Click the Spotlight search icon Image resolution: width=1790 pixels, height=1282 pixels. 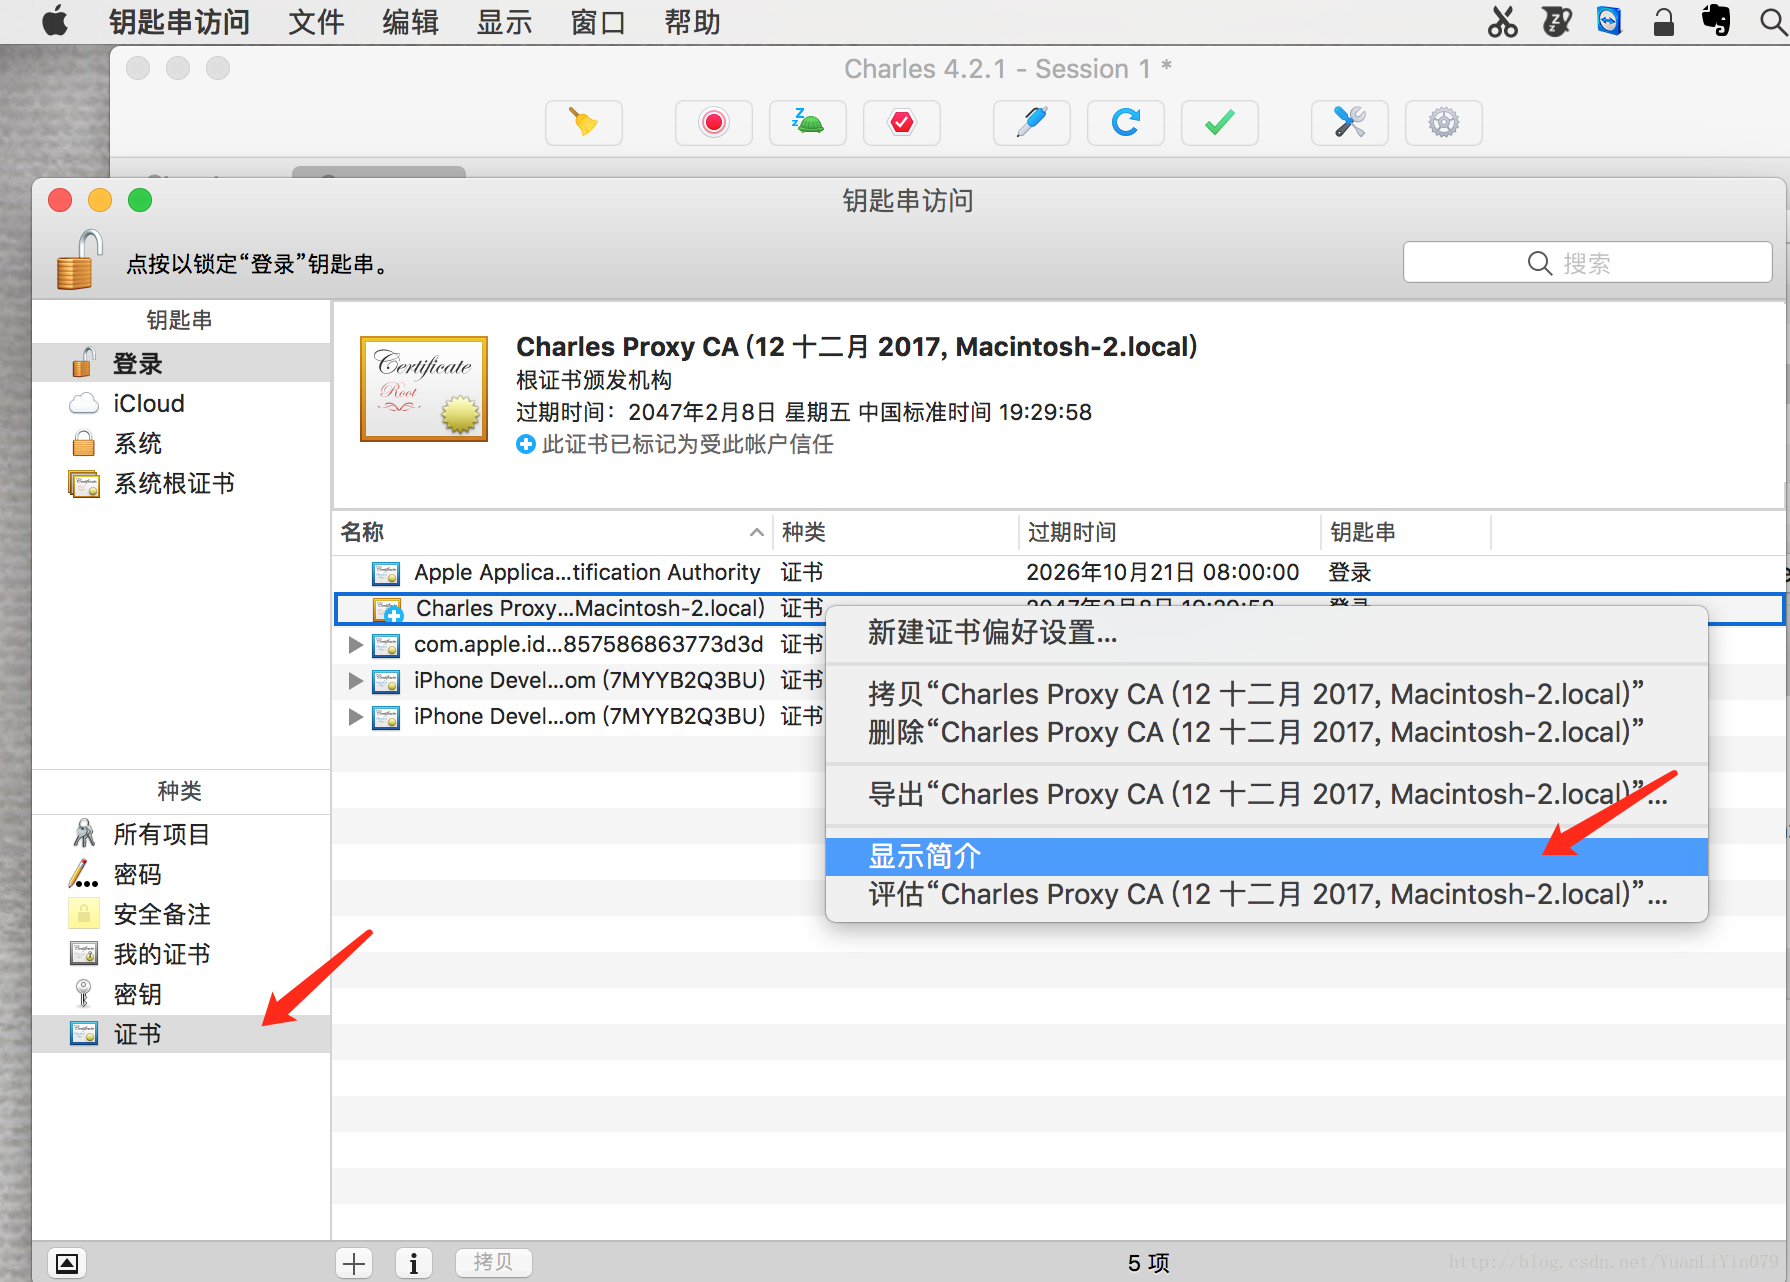pos(1773,21)
